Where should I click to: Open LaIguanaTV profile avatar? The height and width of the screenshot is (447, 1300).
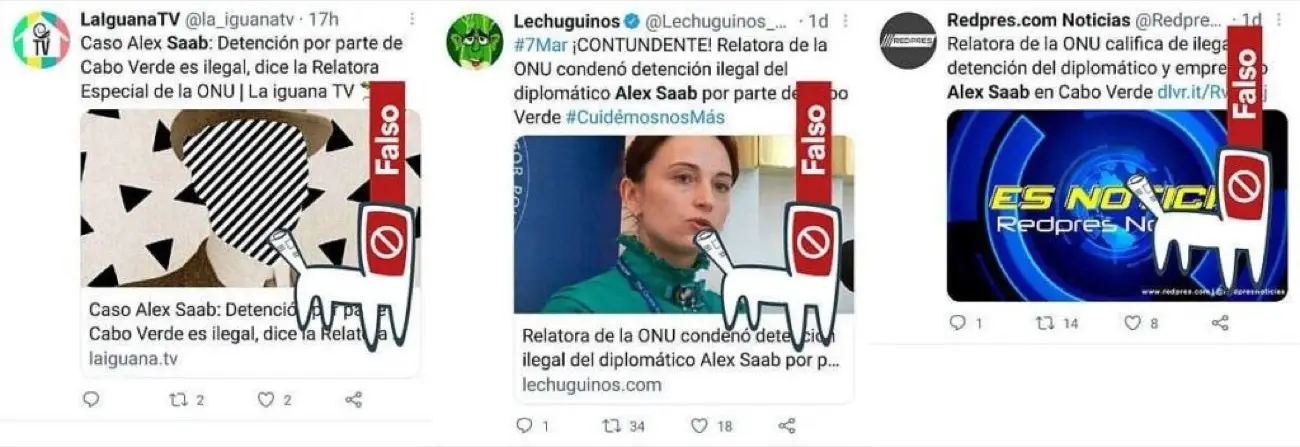41,40
